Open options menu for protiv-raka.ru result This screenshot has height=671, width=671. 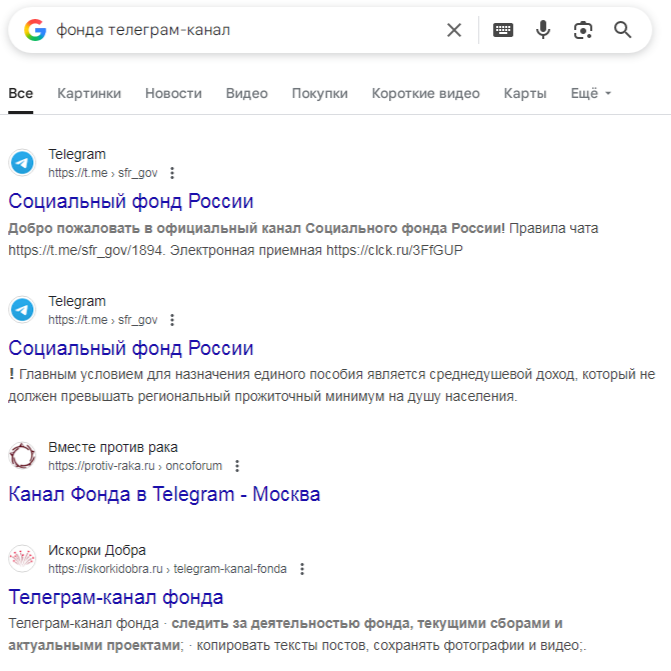(x=237, y=466)
